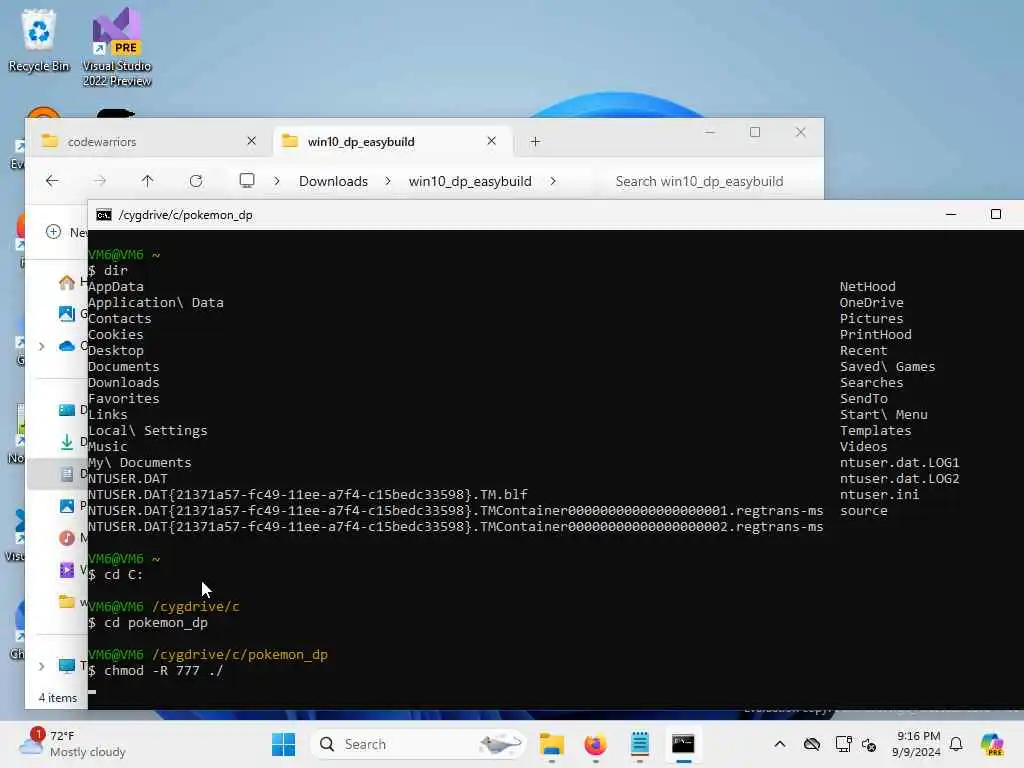
Task: Click 'Downloads' entry in terminal dir output
Action: point(124,383)
